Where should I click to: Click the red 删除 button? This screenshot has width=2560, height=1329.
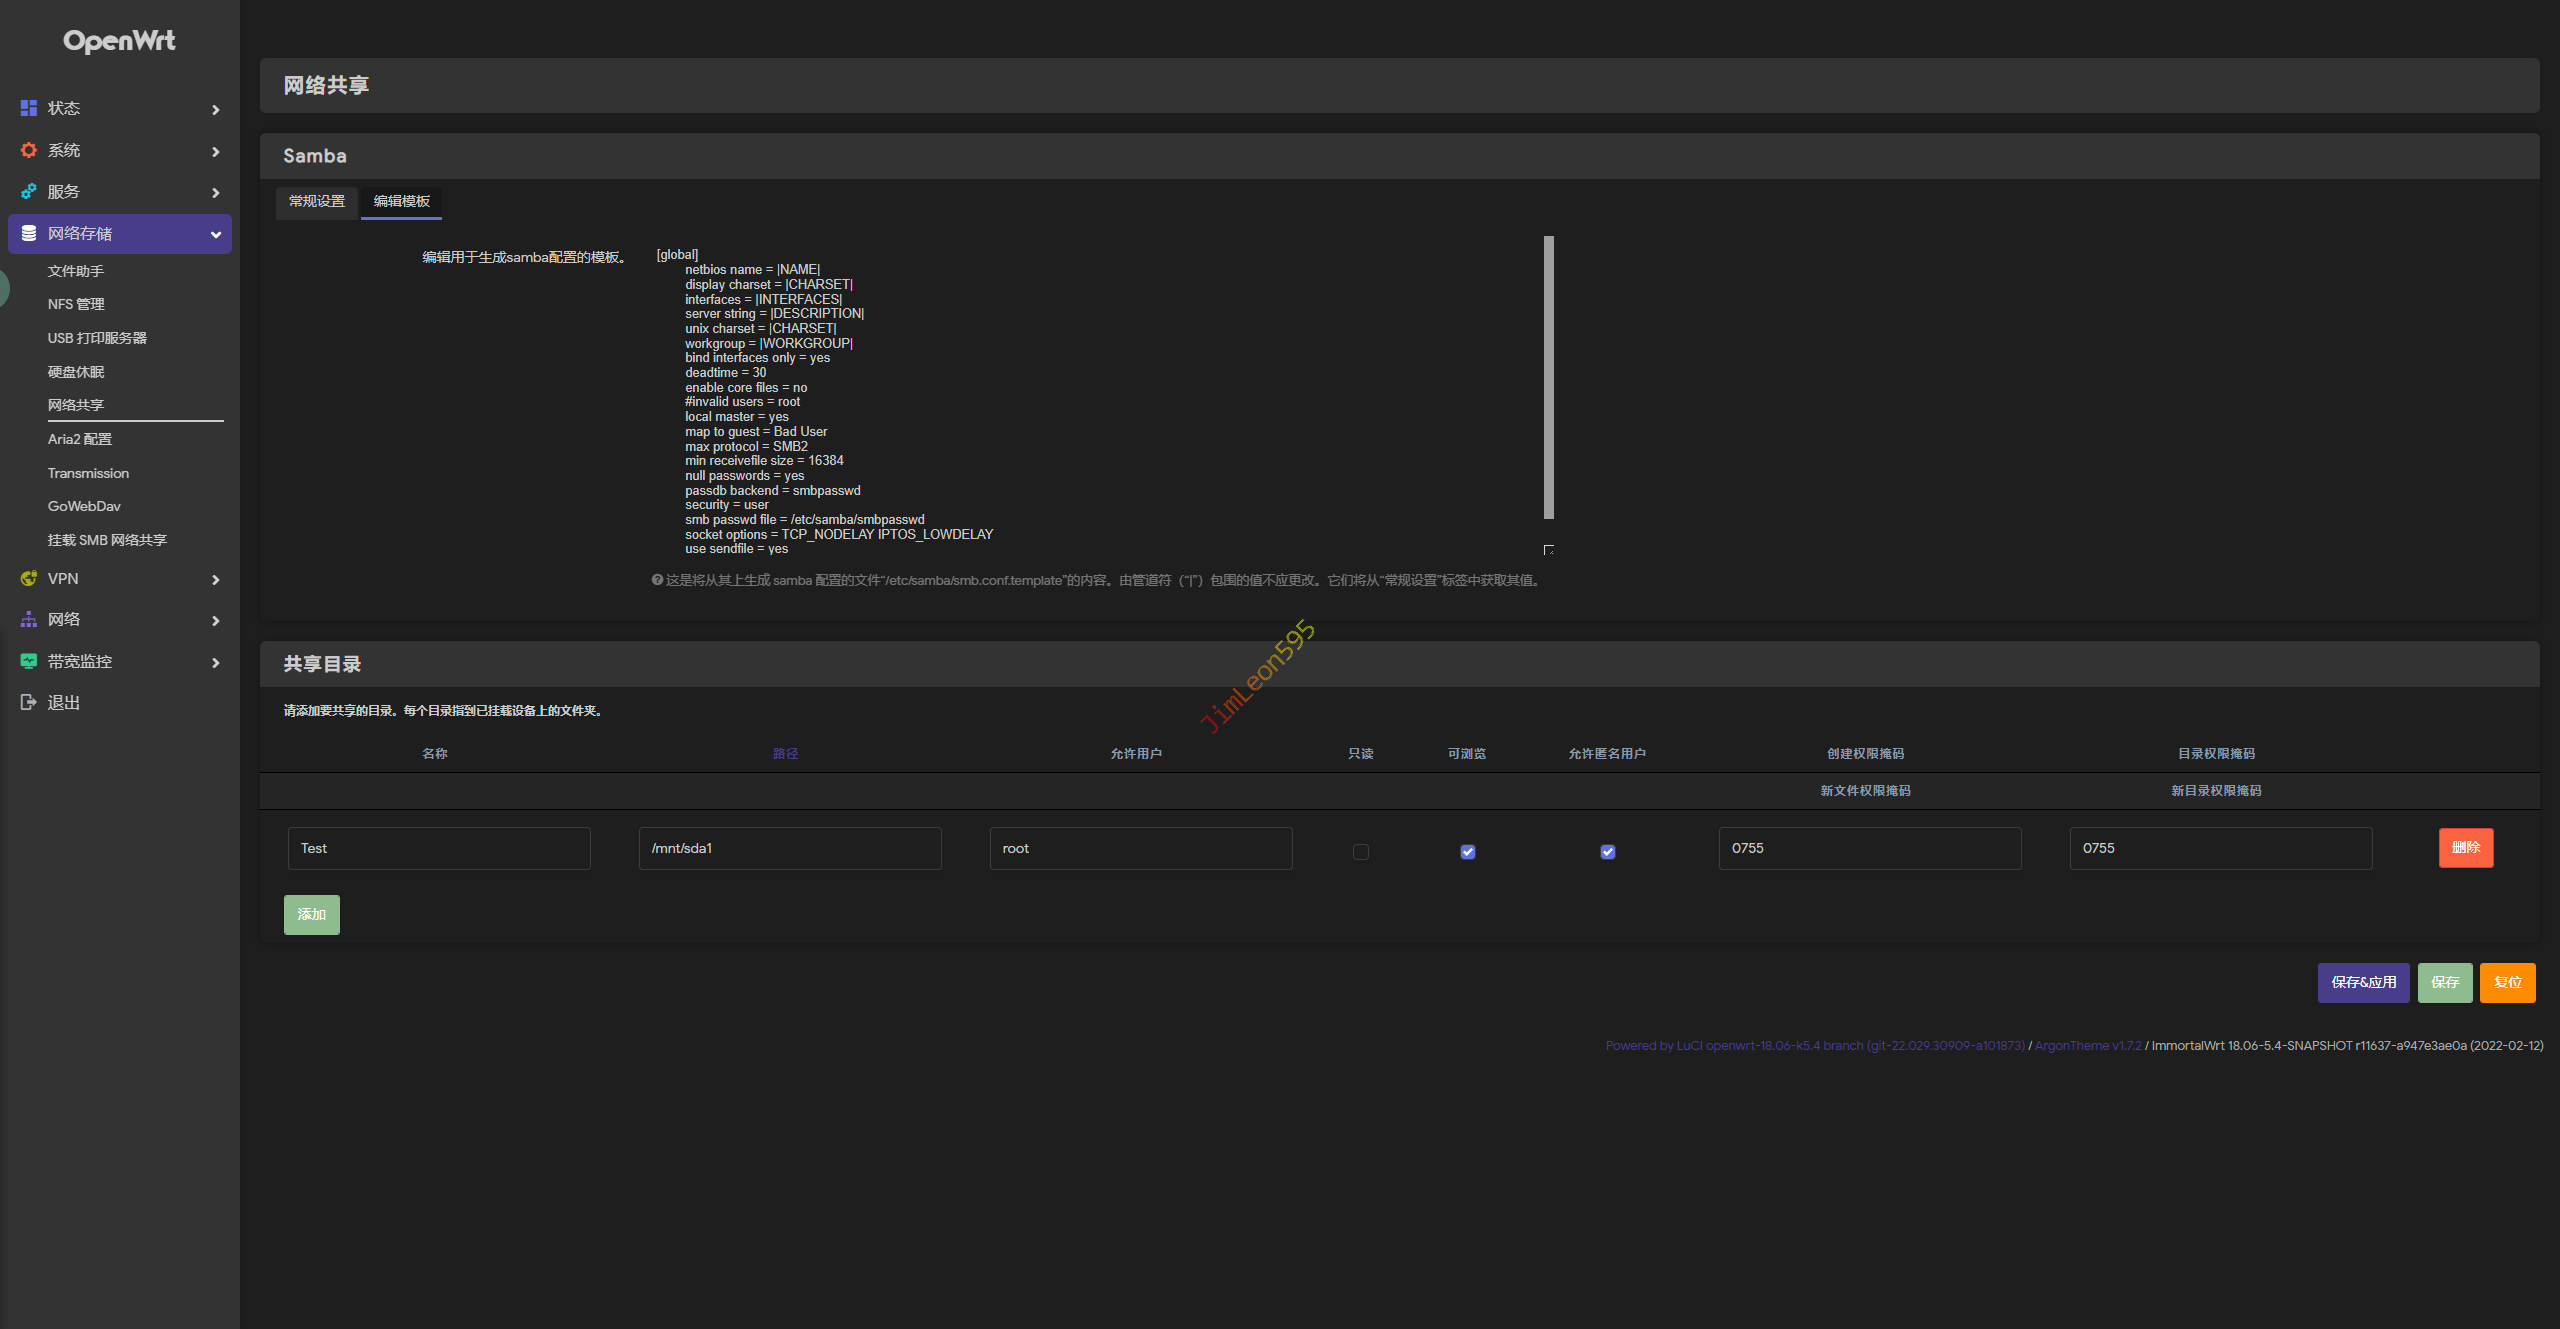2465,847
